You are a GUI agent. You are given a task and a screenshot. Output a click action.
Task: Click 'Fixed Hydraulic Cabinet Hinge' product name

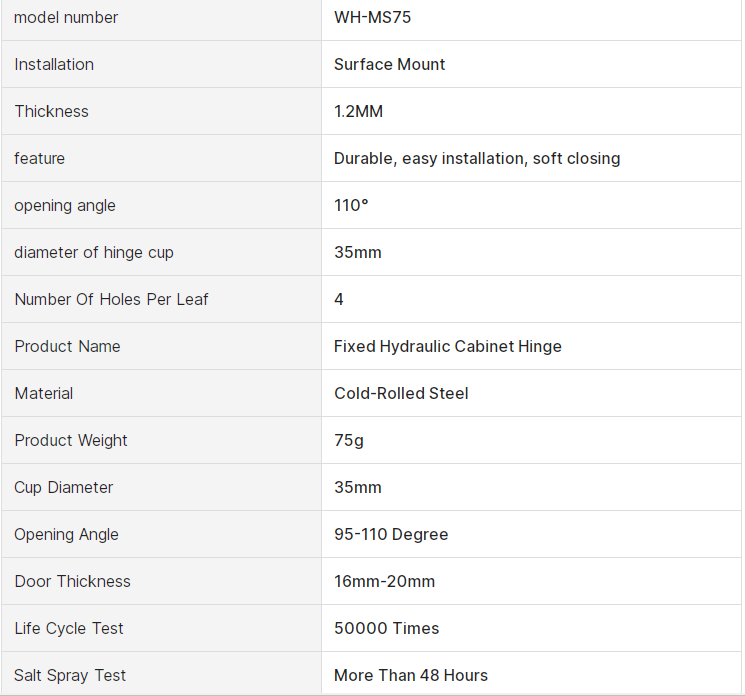coord(447,346)
